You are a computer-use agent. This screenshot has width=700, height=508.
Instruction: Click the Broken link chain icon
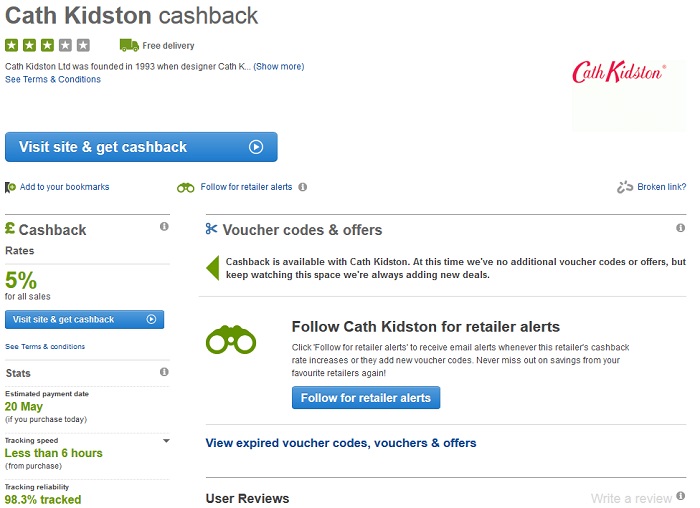click(x=625, y=187)
